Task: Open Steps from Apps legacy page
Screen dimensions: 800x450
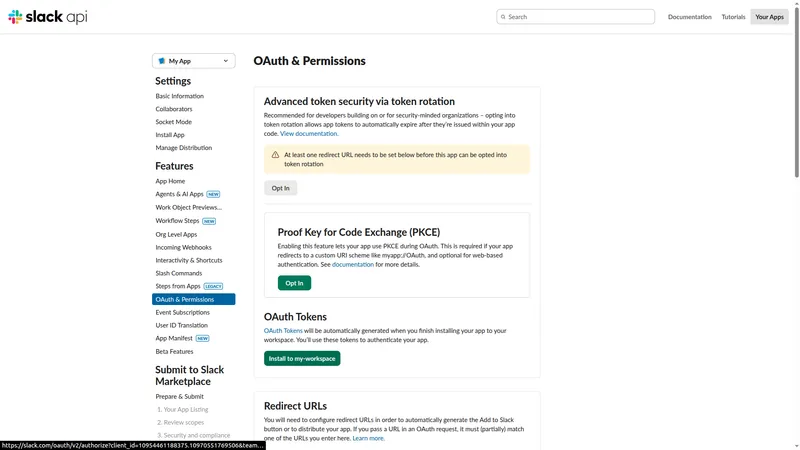Action: pyautogui.click(x=178, y=286)
